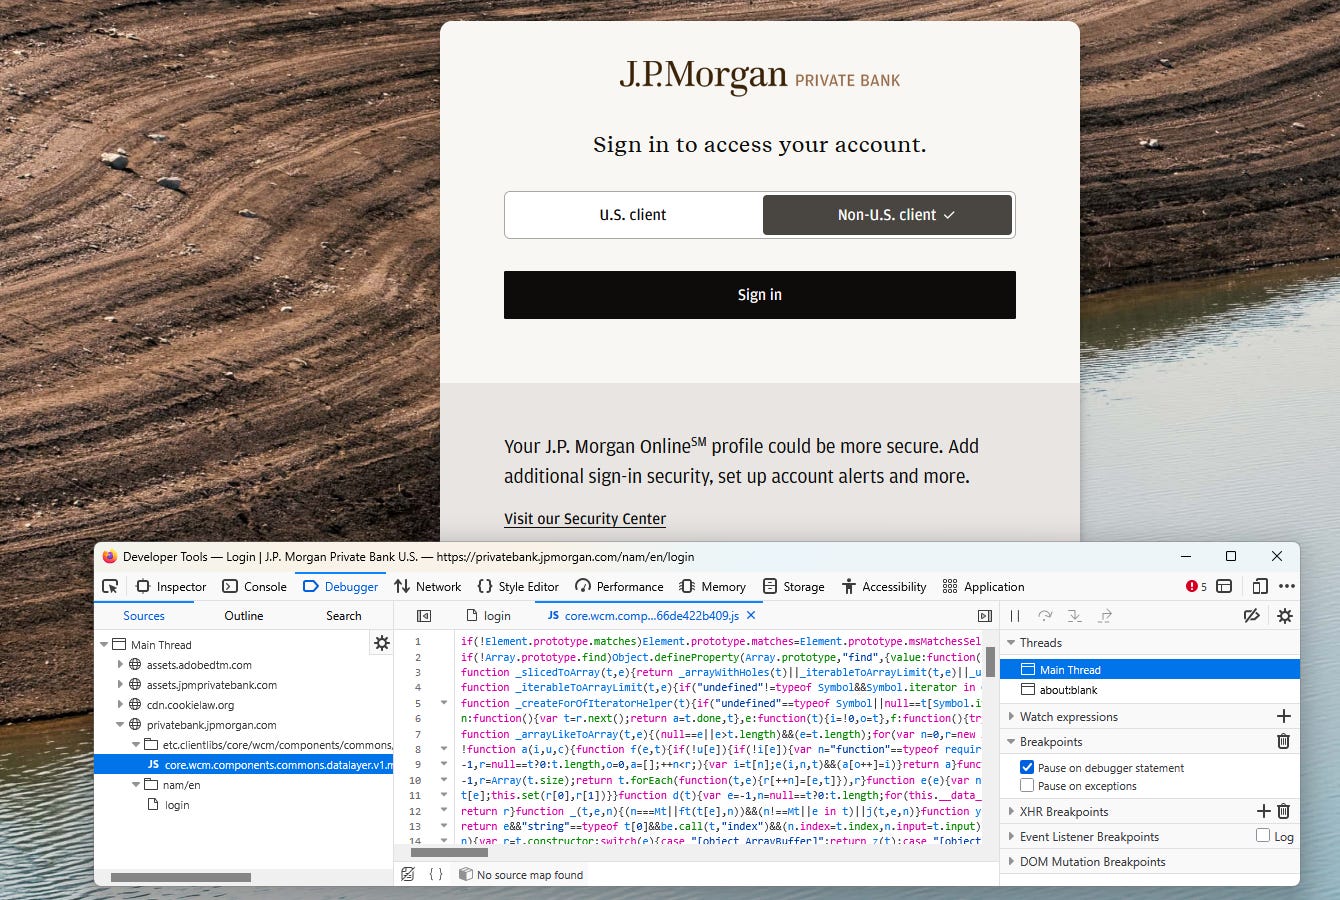Click the sources tree horizontal scrollbar
This screenshot has width=1340, height=900.
tap(181, 877)
